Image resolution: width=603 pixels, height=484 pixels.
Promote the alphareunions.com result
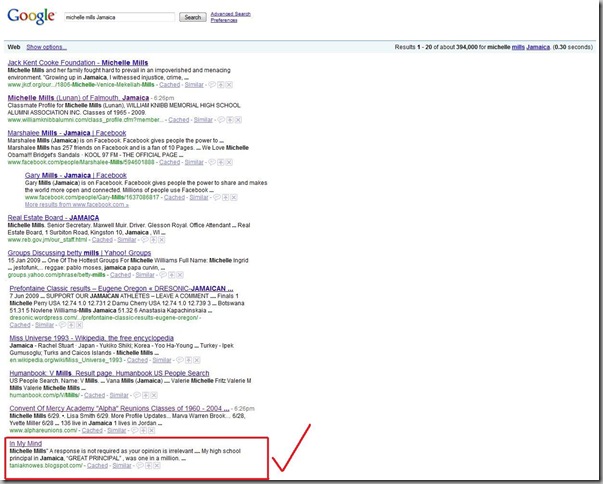point(143,431)
